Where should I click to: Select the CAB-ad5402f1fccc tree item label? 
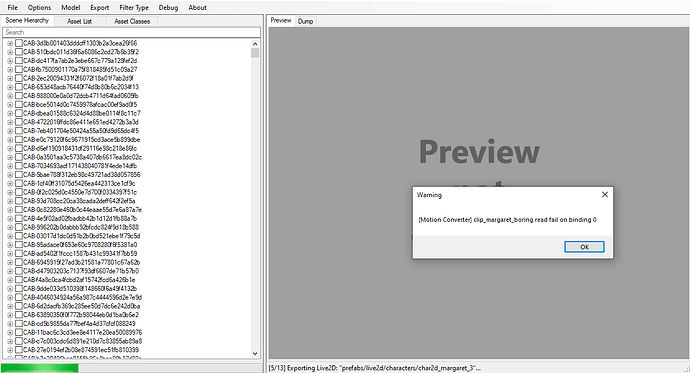80,253
